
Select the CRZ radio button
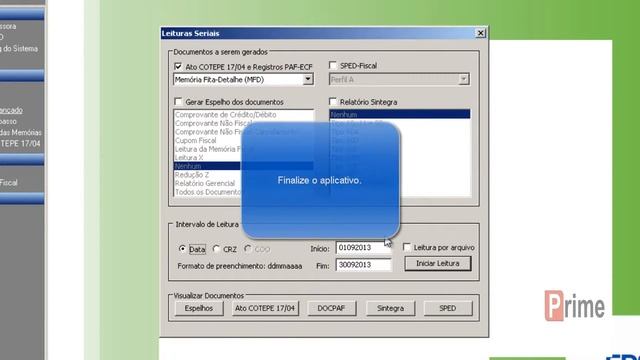(216, 249)
